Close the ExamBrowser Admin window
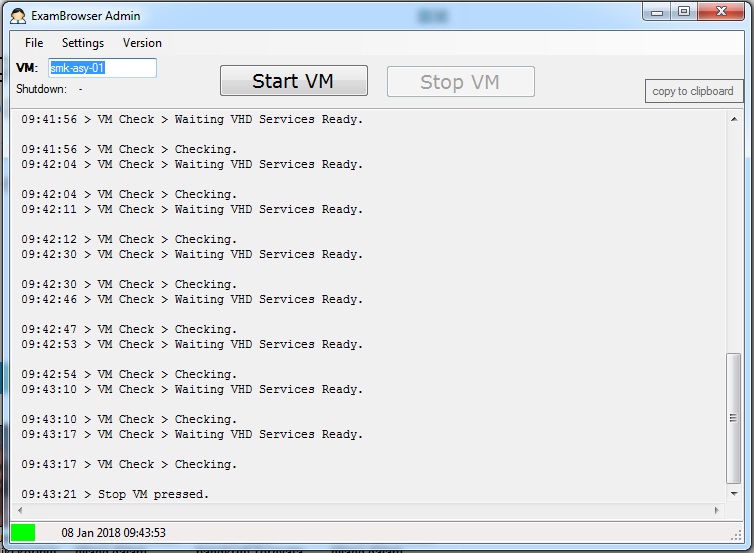 coord(721,12)
